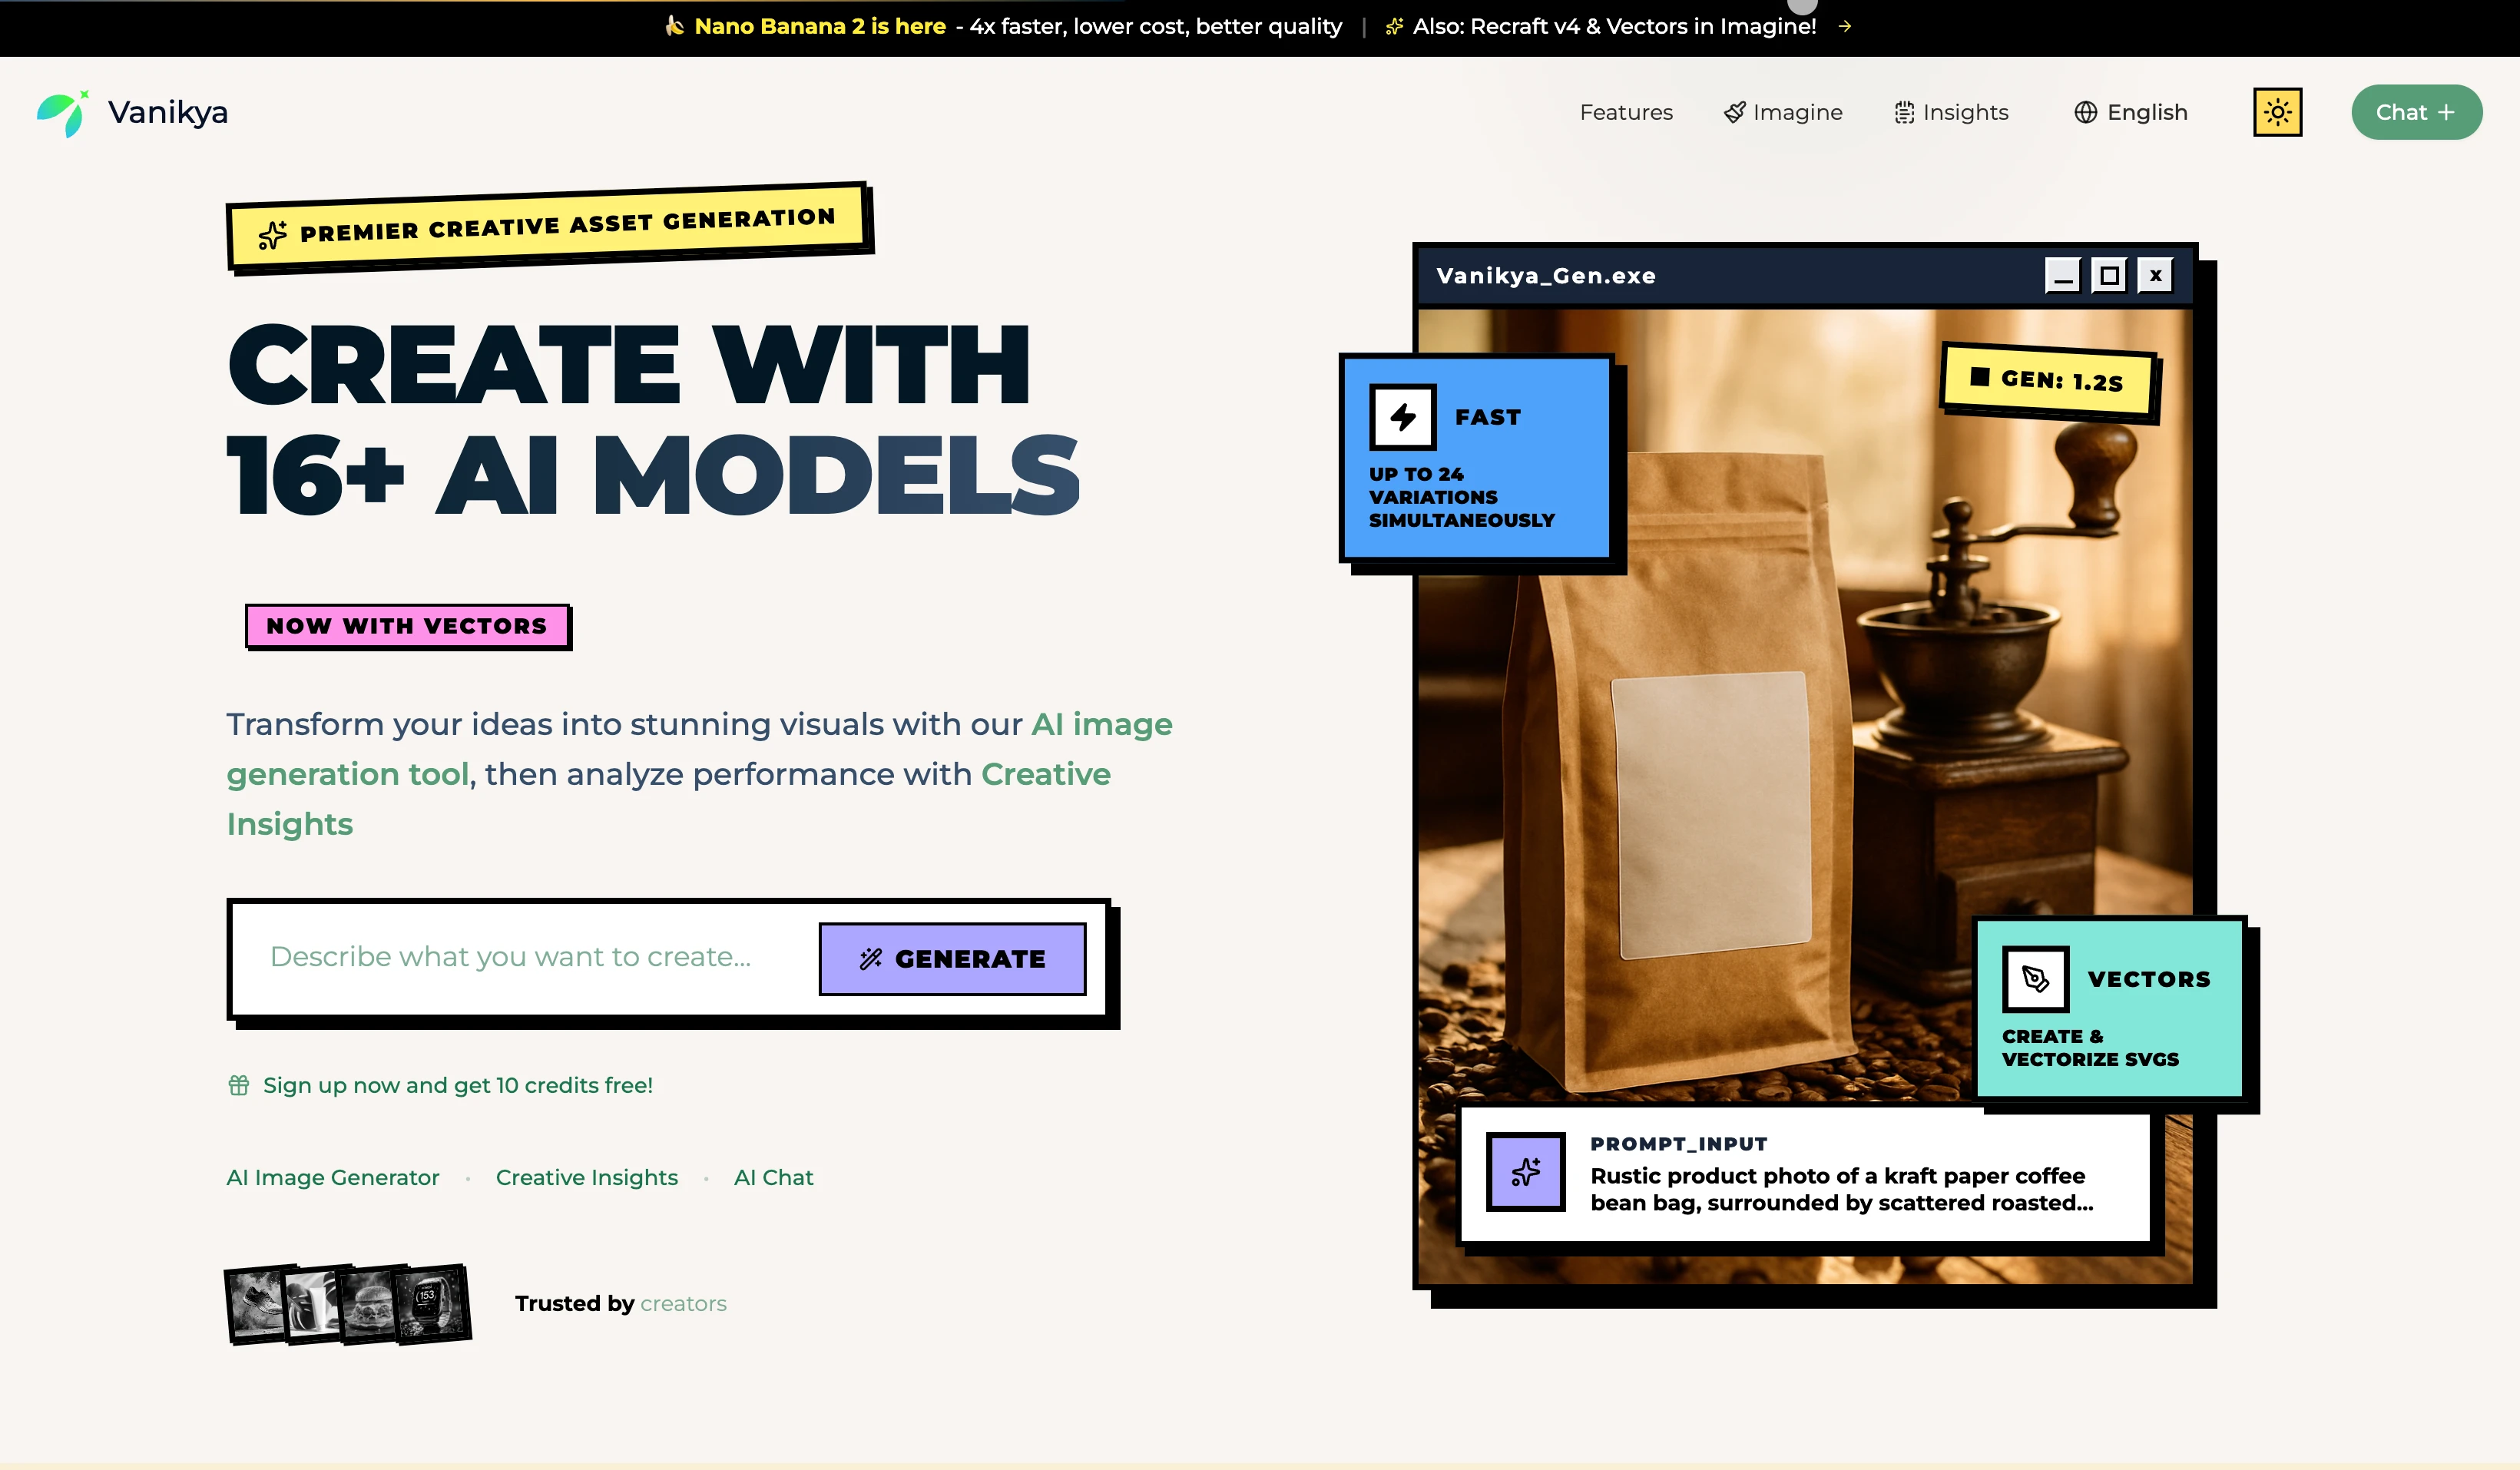Viewport: 2520px width, 1470px height.
Task: Click the lightning bolt Fast icon
Action: click(x=1403, y=417)
